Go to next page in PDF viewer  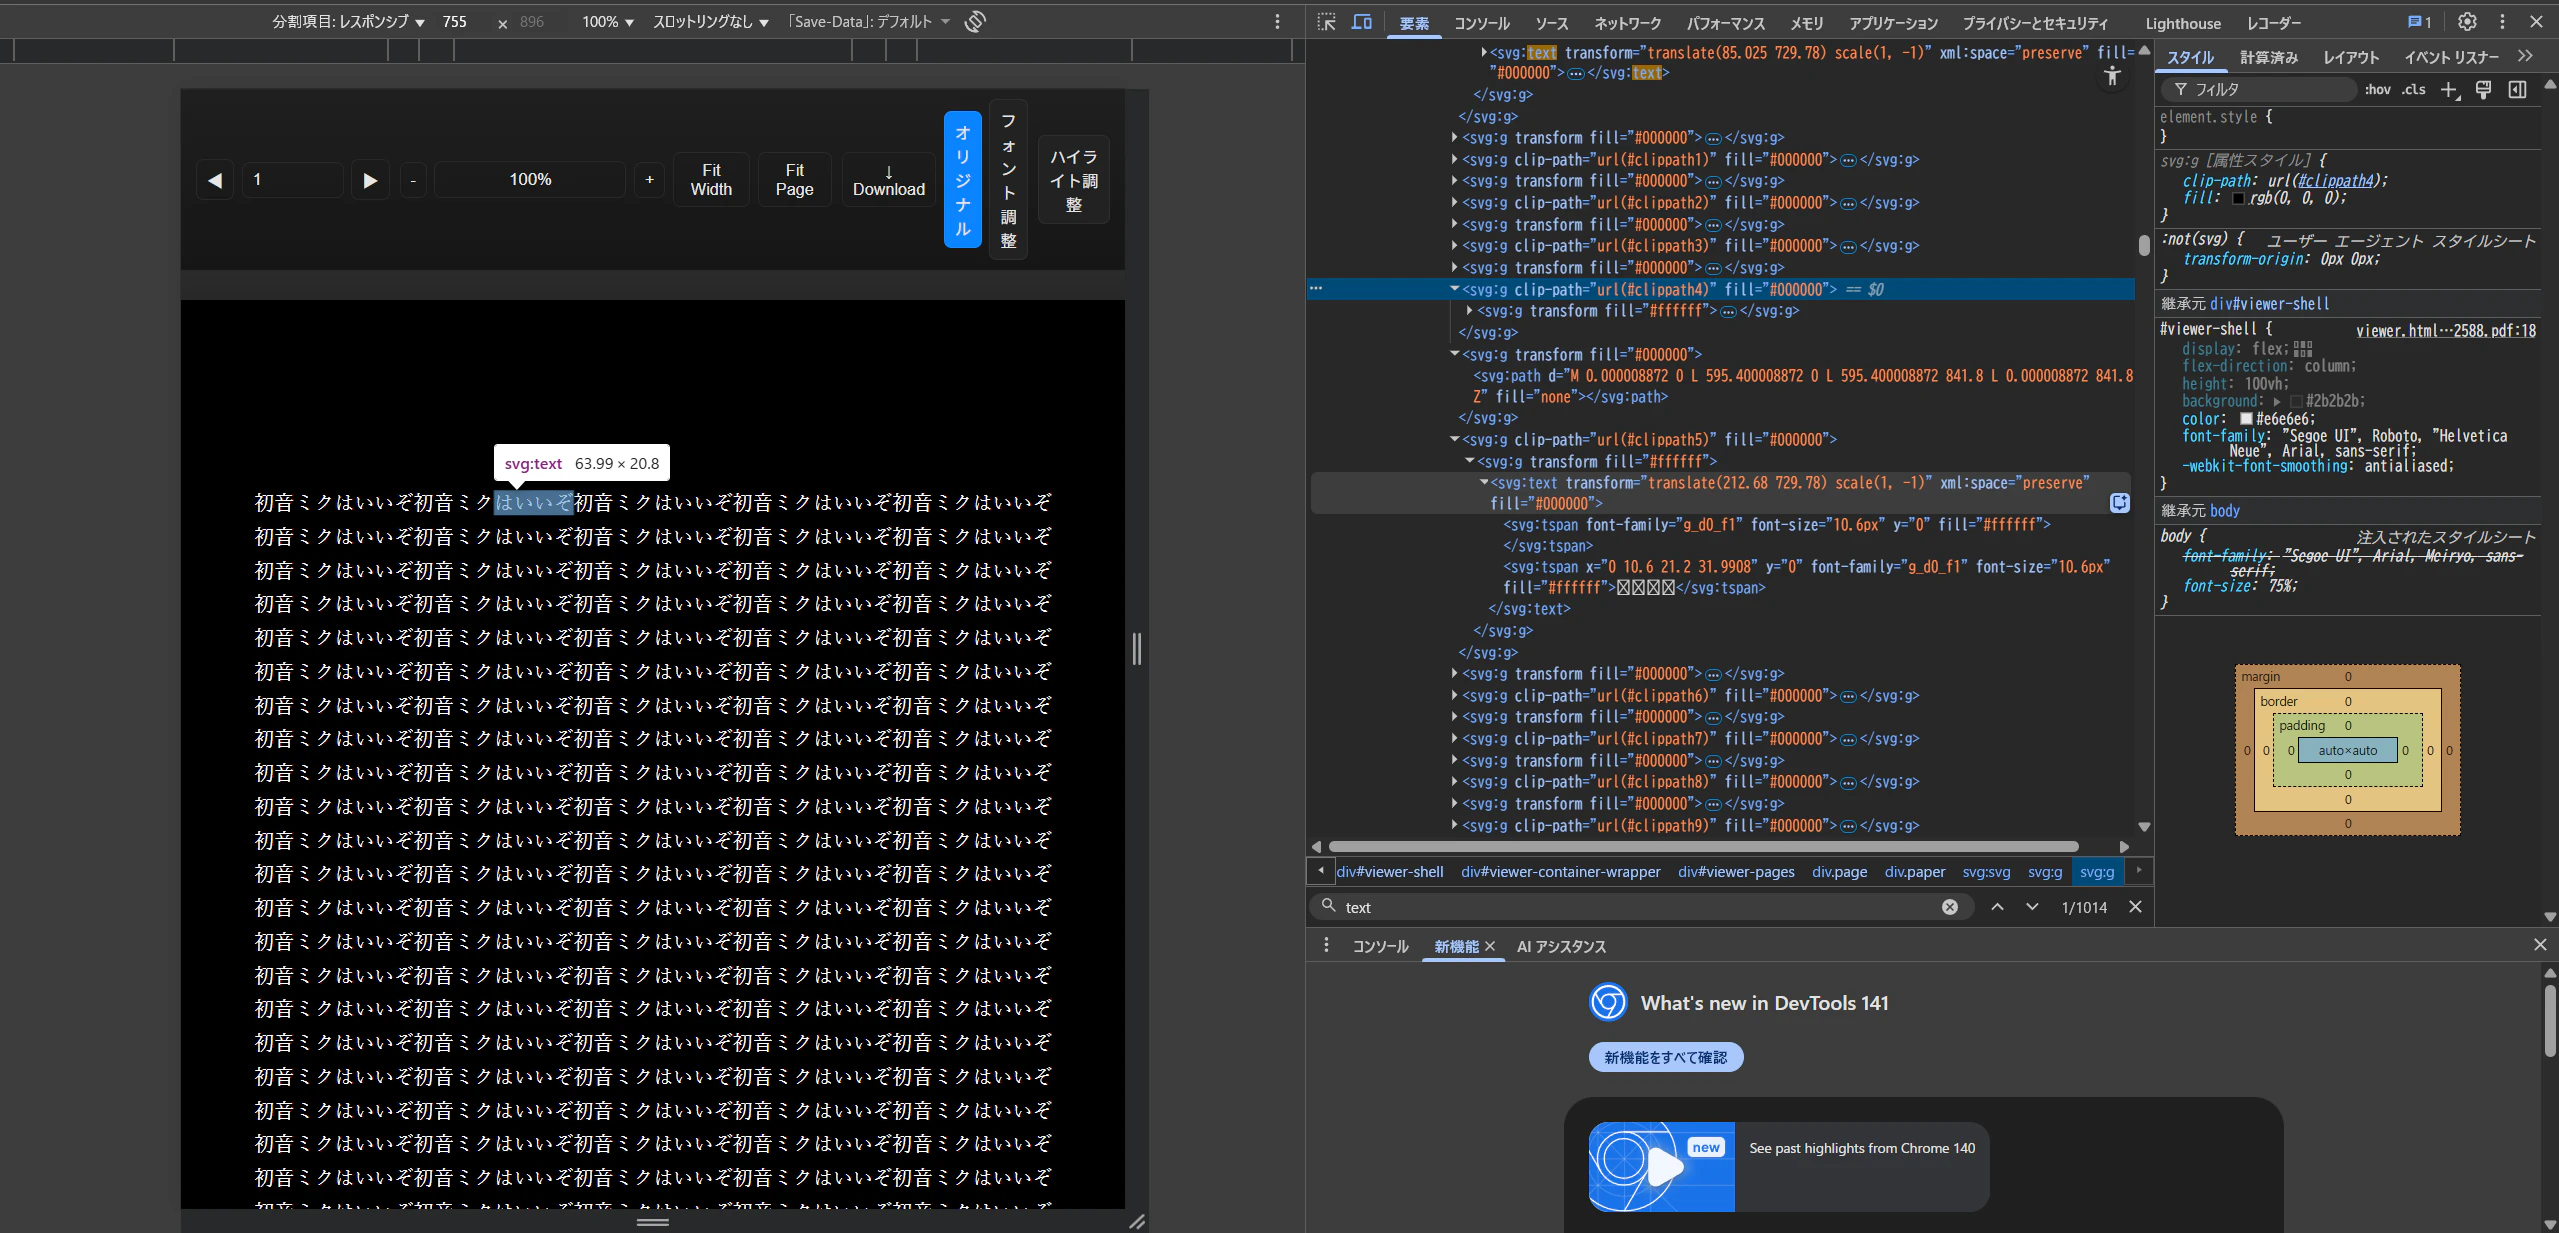[370, 180]
